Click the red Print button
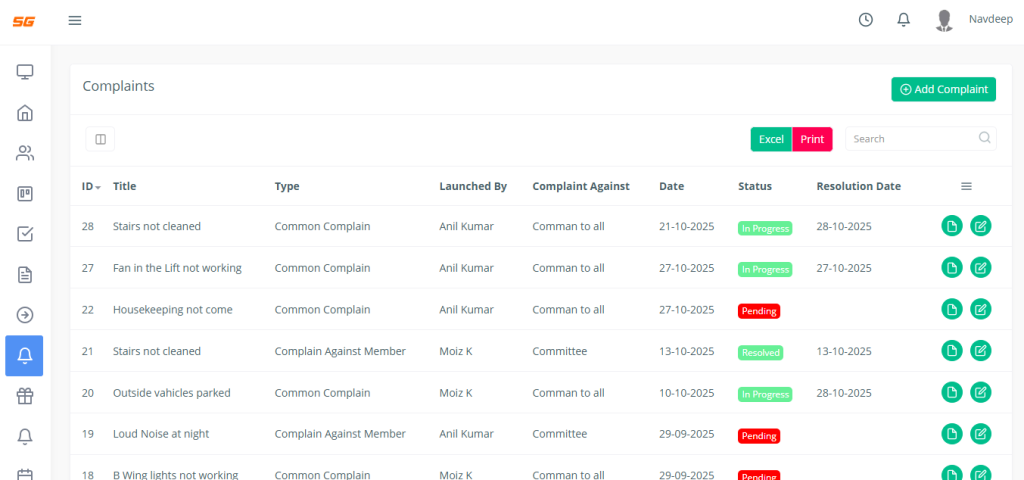The image size is (1024, 480). tap(812, 139)
